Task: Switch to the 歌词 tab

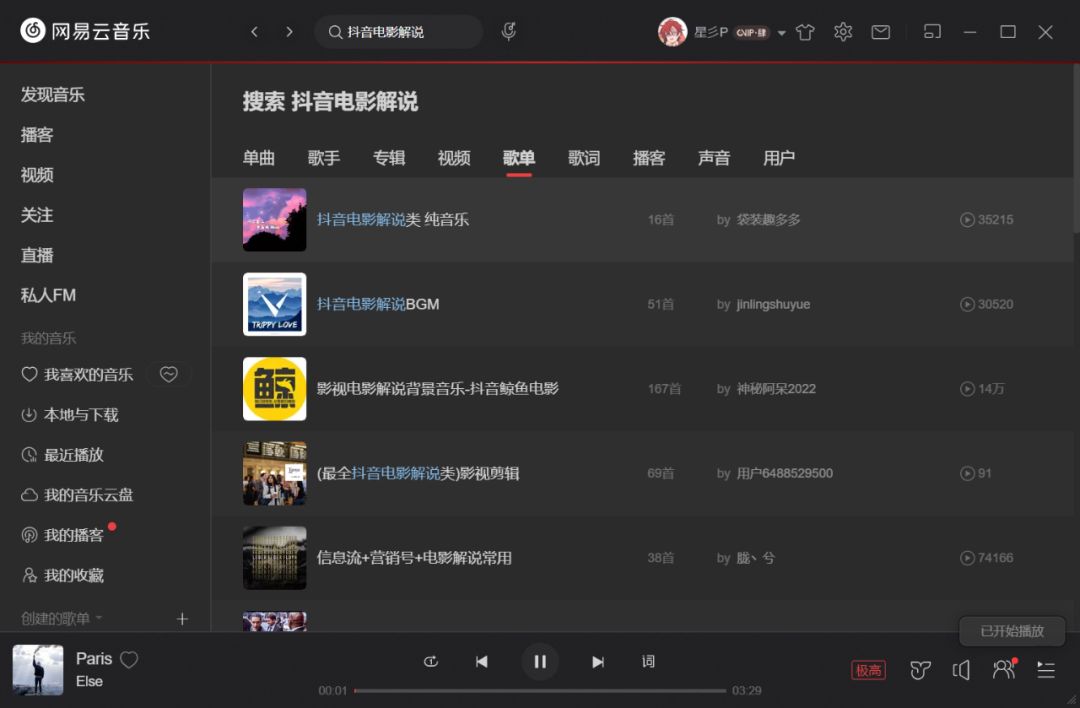Action: 584,158
